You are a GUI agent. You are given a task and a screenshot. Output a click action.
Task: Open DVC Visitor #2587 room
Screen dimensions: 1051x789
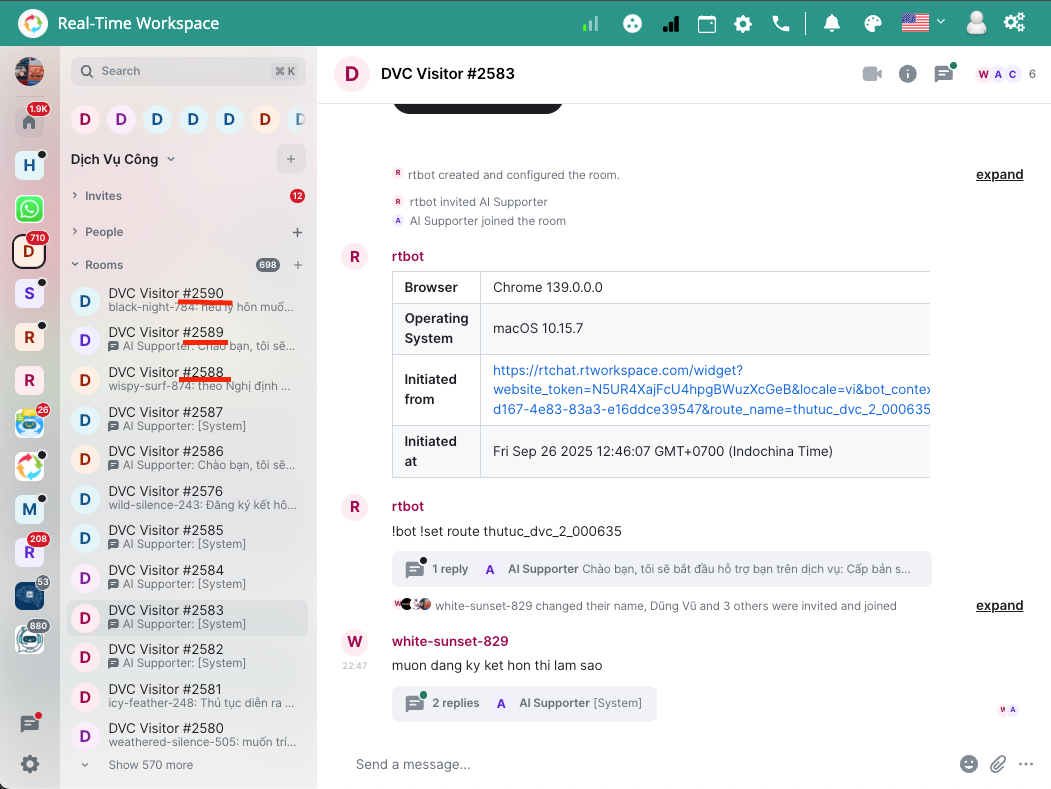166,412
